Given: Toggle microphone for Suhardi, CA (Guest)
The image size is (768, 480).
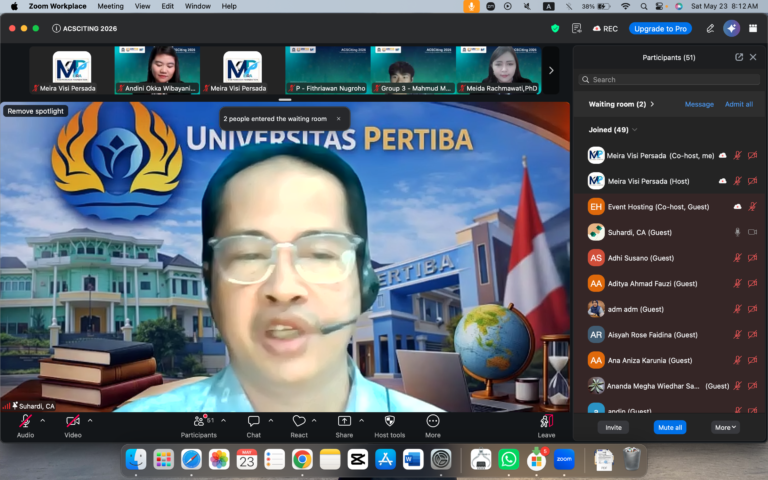Looking at the screenshot, I should 737,232.
